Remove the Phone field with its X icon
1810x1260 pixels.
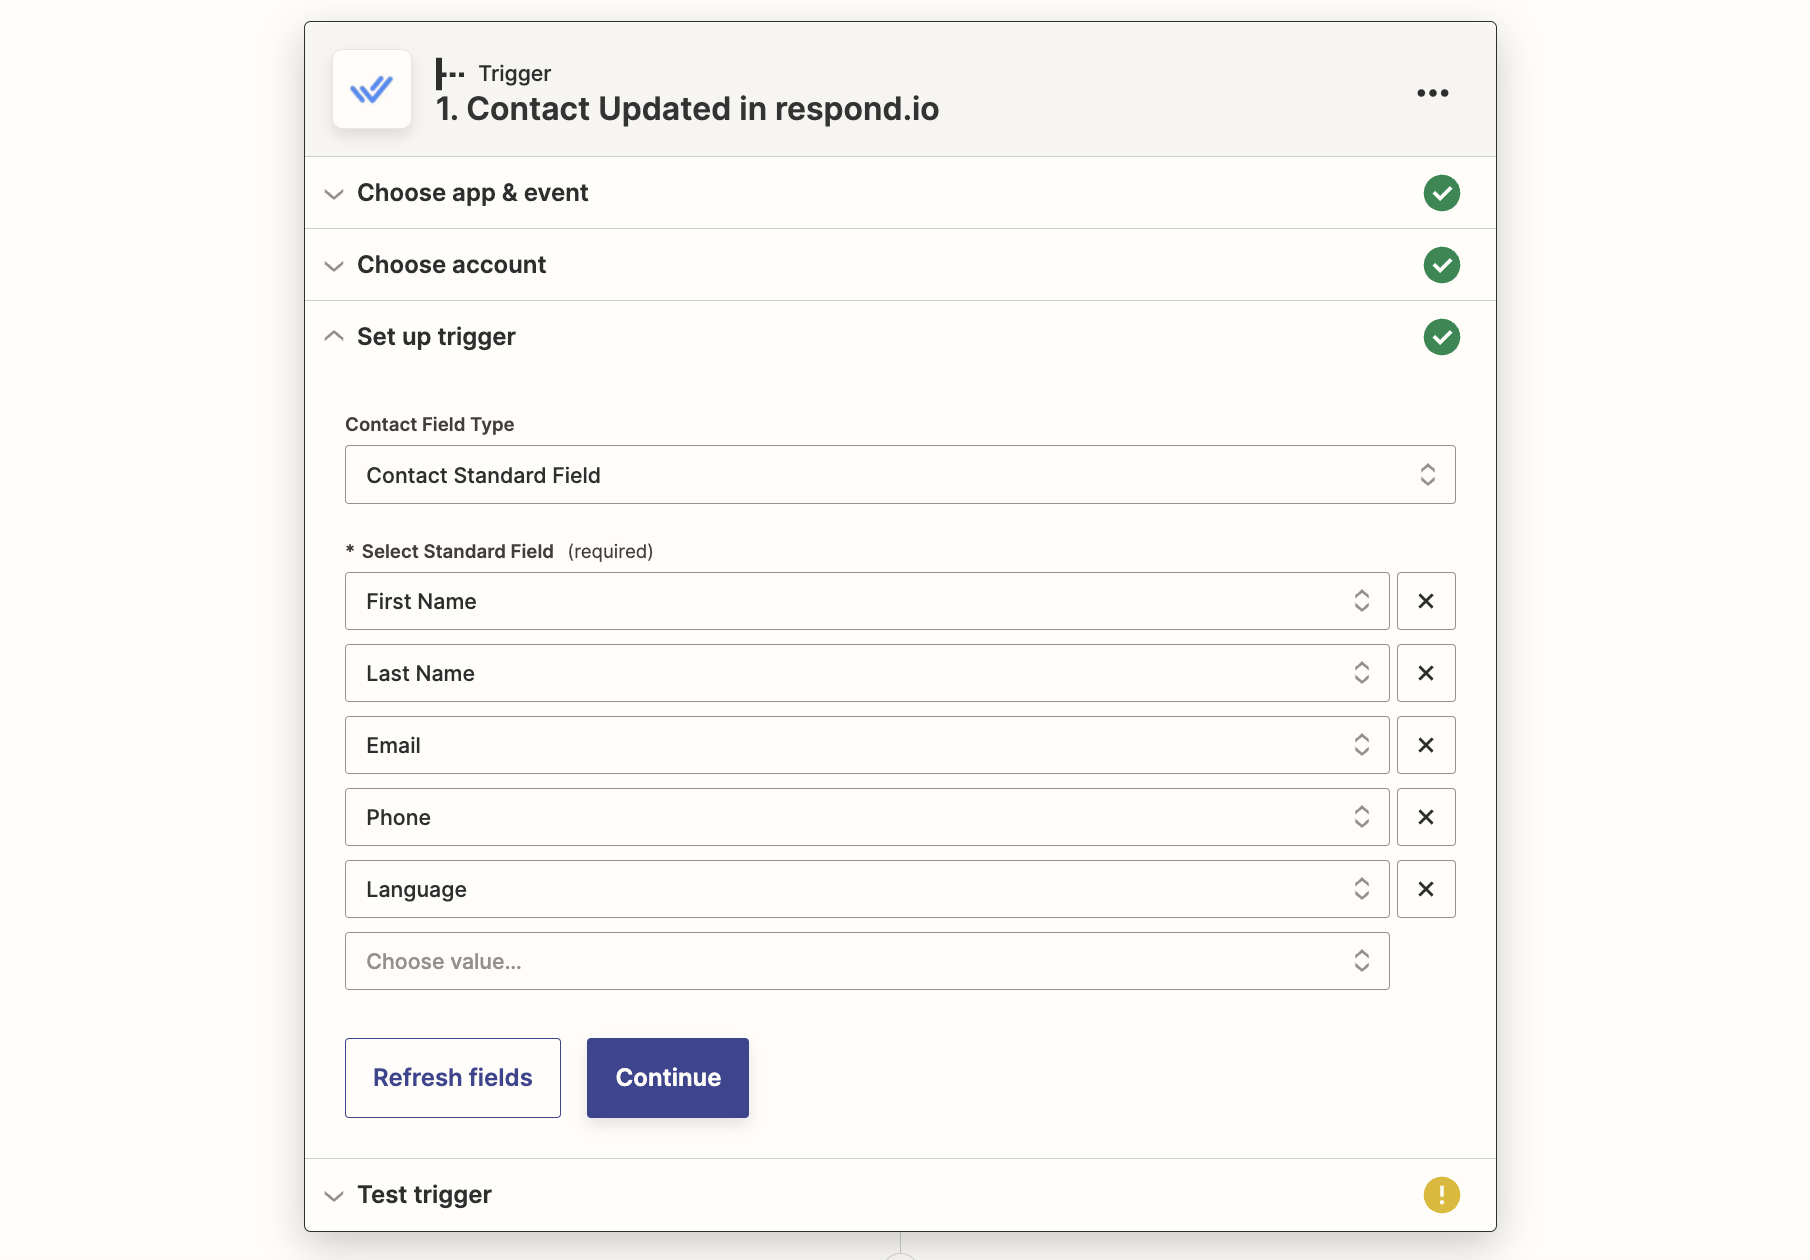click(1426, 817)
